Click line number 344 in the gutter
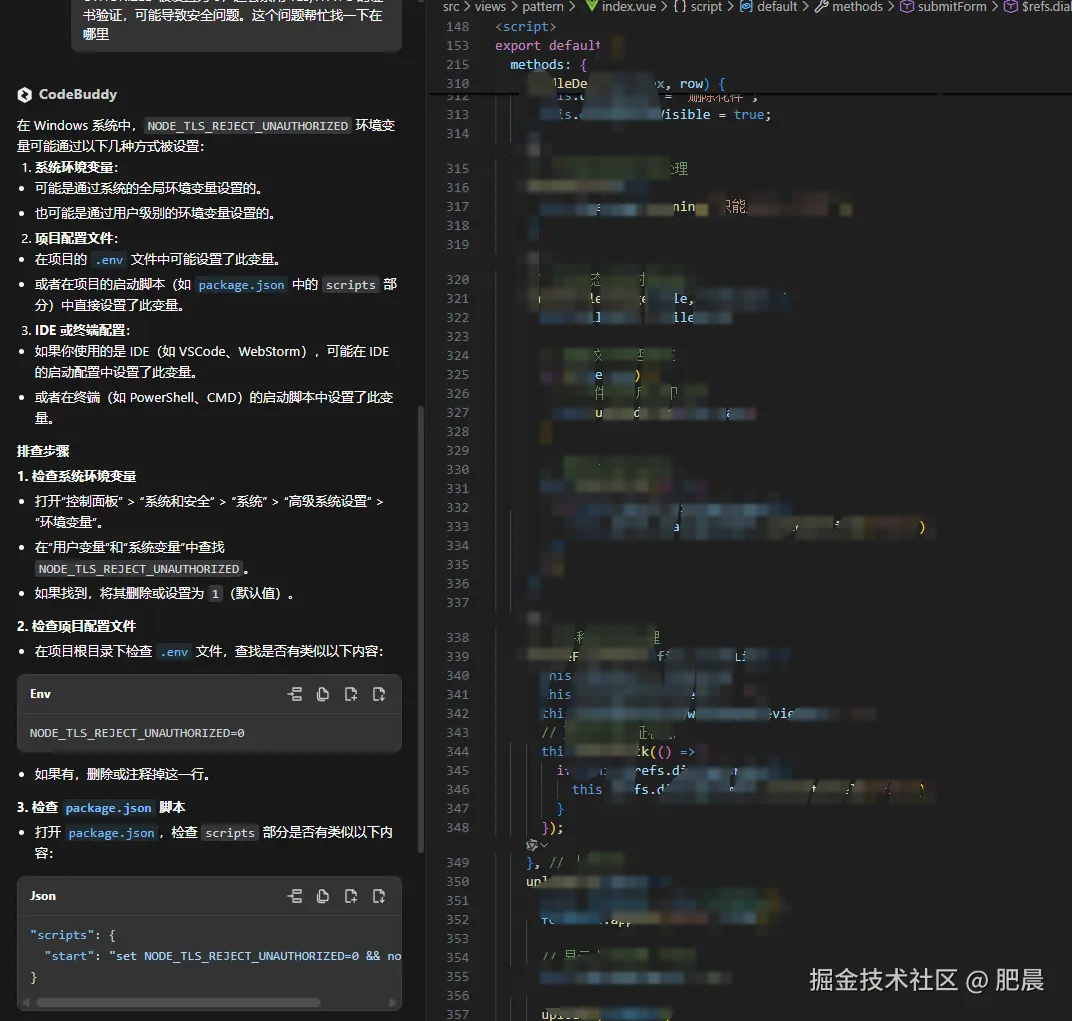The width and height of the screenshot is (1072, 1021). (x=457, y=752)
